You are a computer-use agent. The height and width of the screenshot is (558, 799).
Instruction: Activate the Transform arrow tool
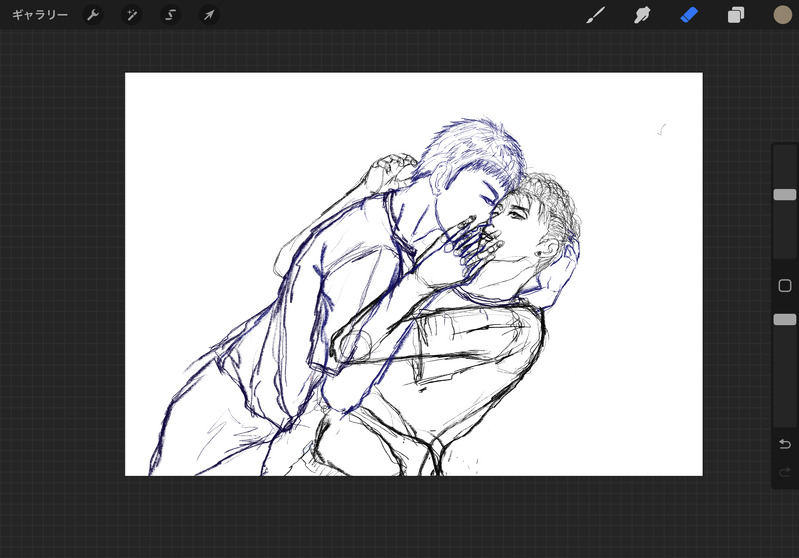tap(209, 15)
